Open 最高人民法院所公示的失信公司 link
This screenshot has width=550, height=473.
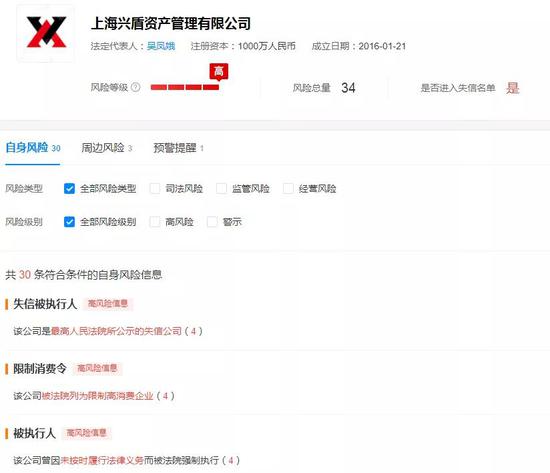click(116, 331)
